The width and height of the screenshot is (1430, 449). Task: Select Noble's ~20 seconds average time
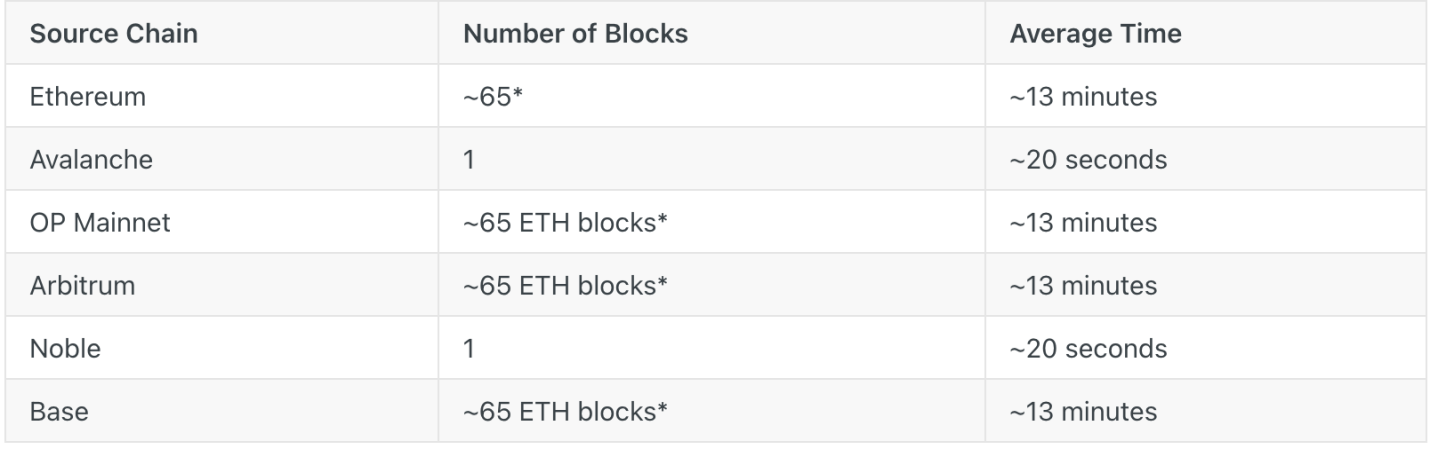tap(1088, 349)
